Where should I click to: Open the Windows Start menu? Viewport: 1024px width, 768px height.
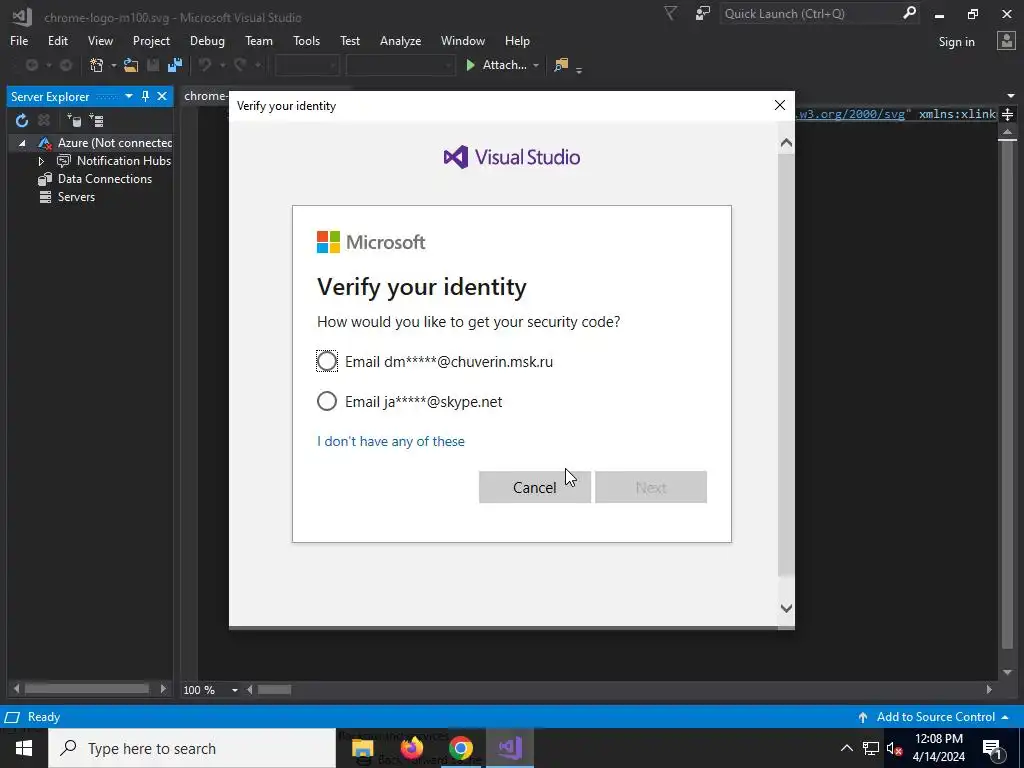(x=24, y=748)
